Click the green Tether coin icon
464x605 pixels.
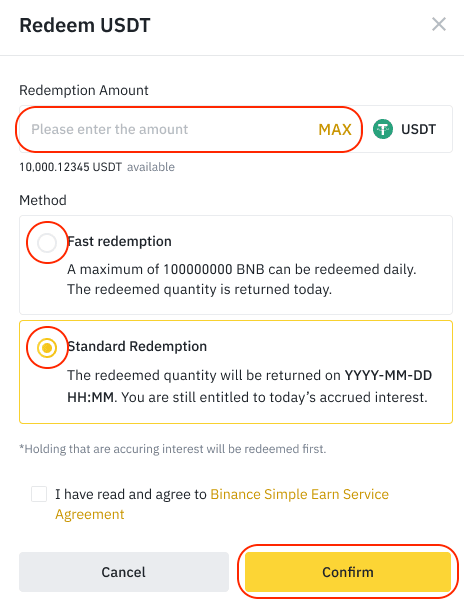click(383, 129)
